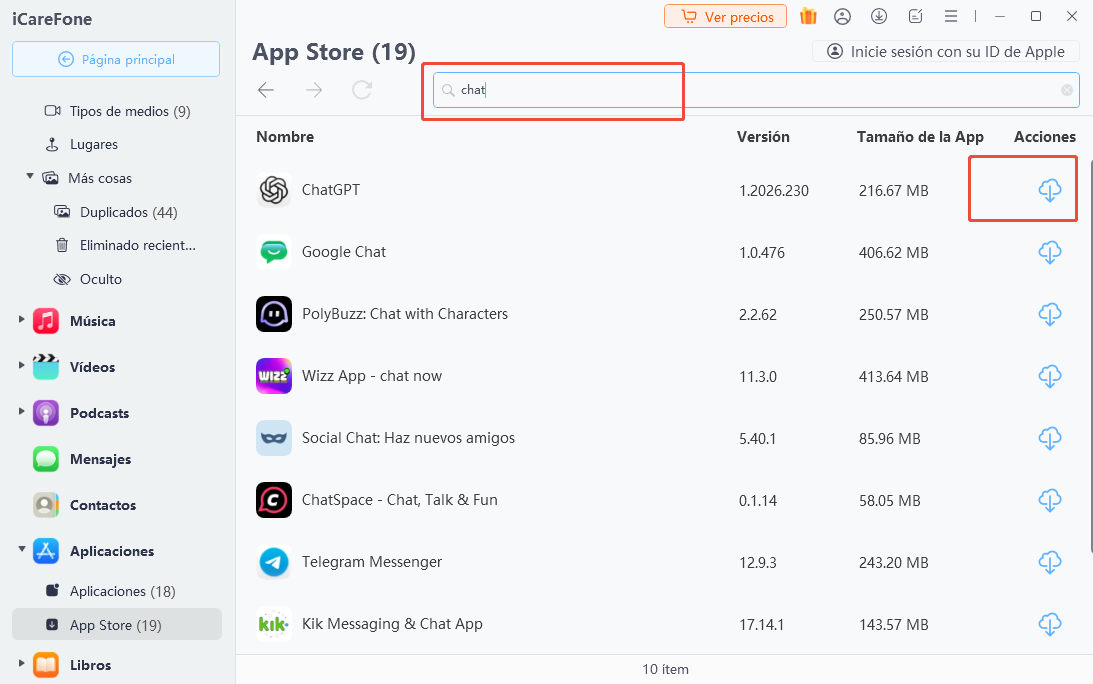Select Mensajes in the sidebar

(x=100, y=459)
